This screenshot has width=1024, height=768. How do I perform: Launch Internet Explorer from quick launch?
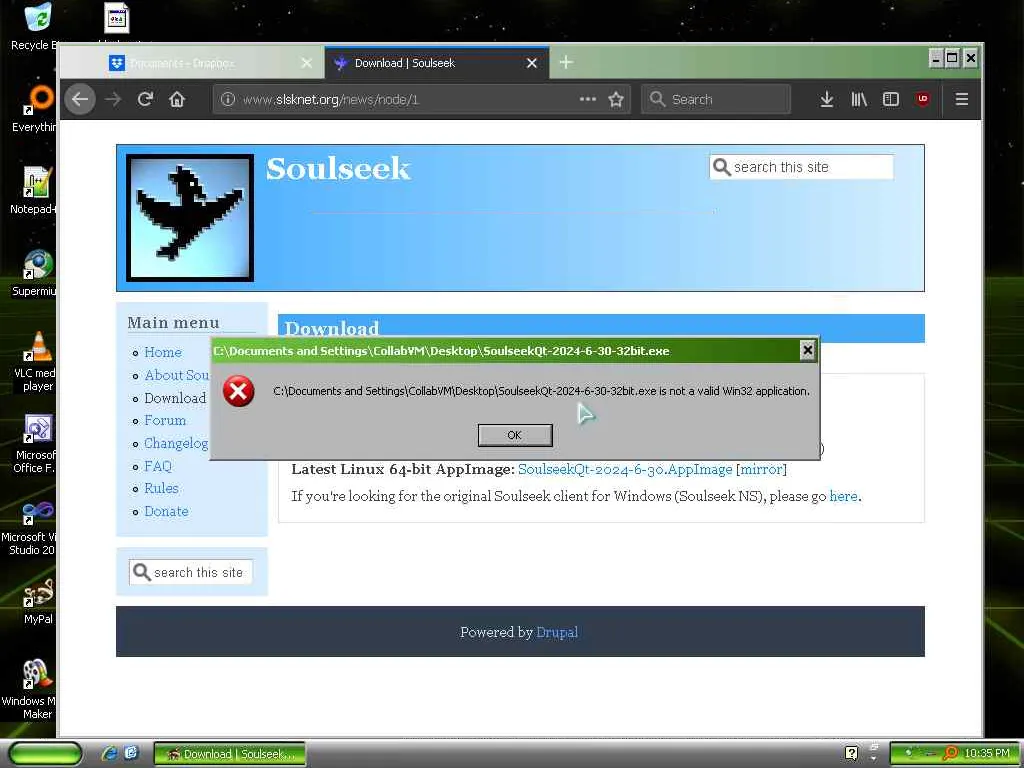(x=109, y=754)
